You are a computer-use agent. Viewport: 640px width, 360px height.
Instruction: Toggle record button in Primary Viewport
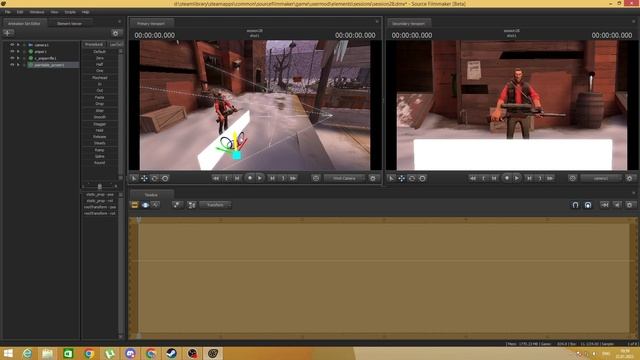250,178
